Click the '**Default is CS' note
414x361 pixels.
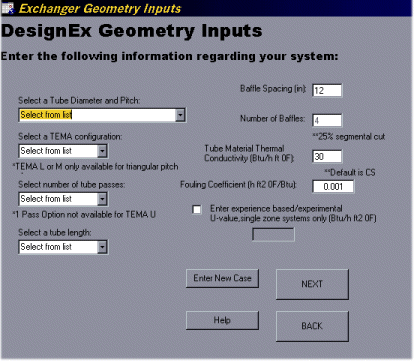coord(350,172)
